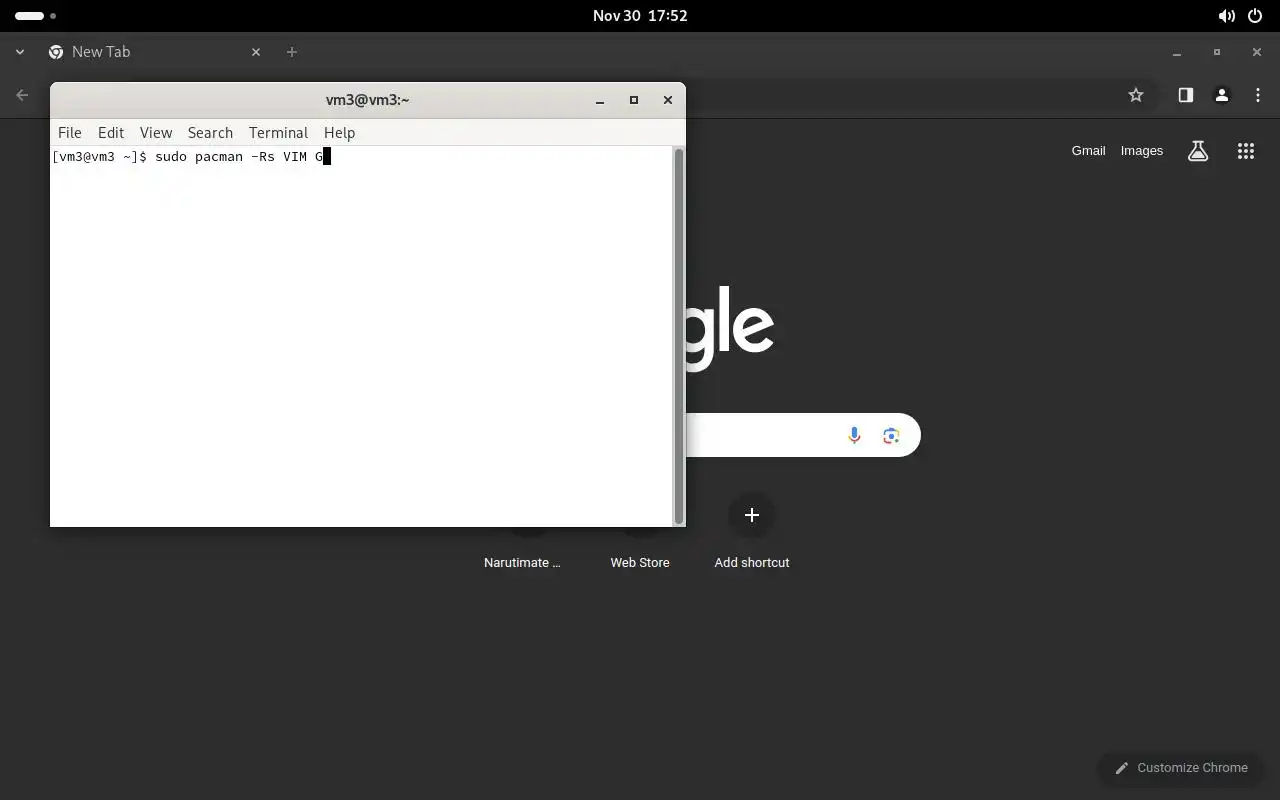Click the terminal vertical scrollbar
1280x800 pixels.
click(x=679, y=336)
